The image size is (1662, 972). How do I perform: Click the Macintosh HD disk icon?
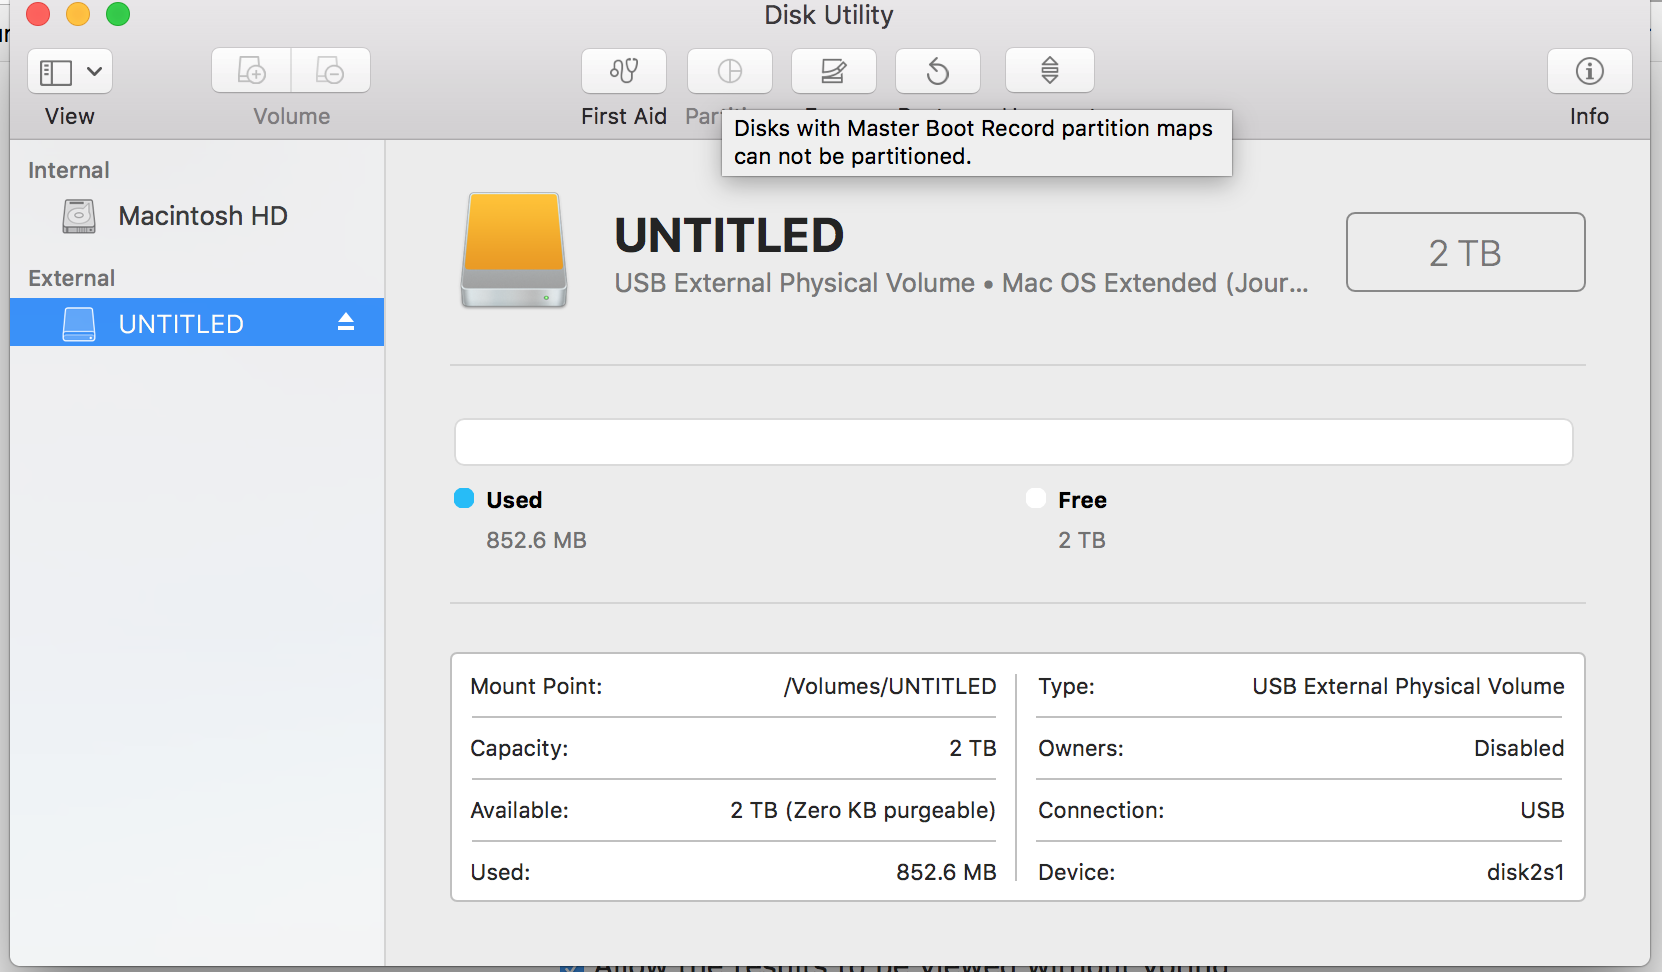click(79, 216)
